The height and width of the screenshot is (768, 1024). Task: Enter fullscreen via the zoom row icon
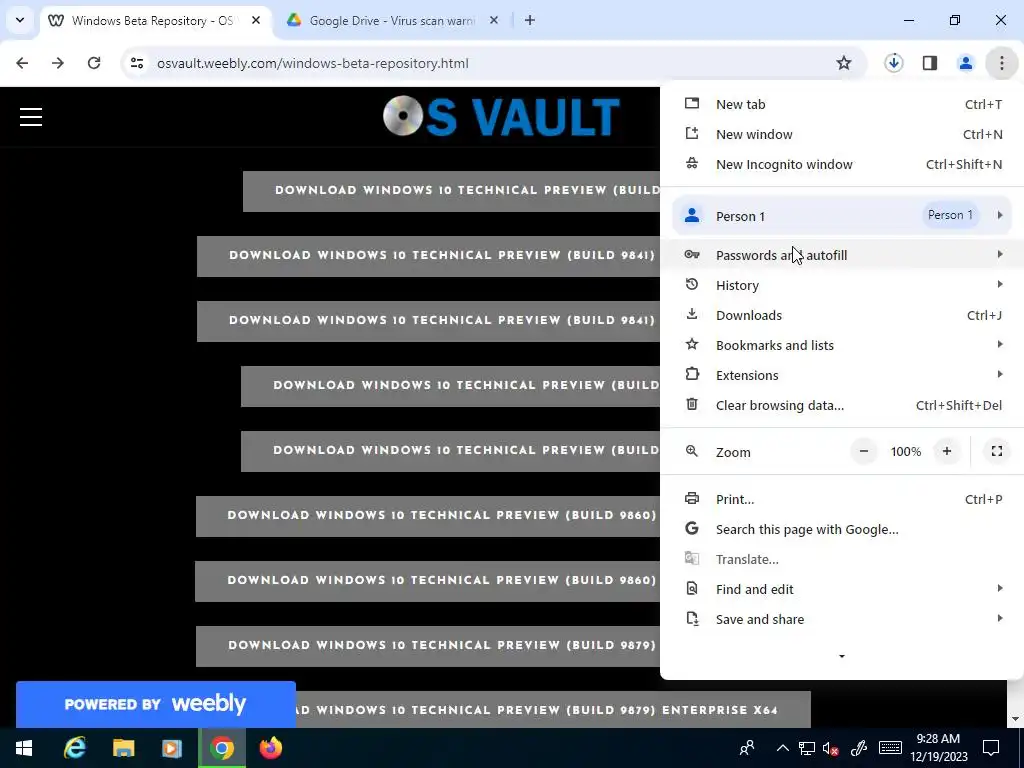997,451
